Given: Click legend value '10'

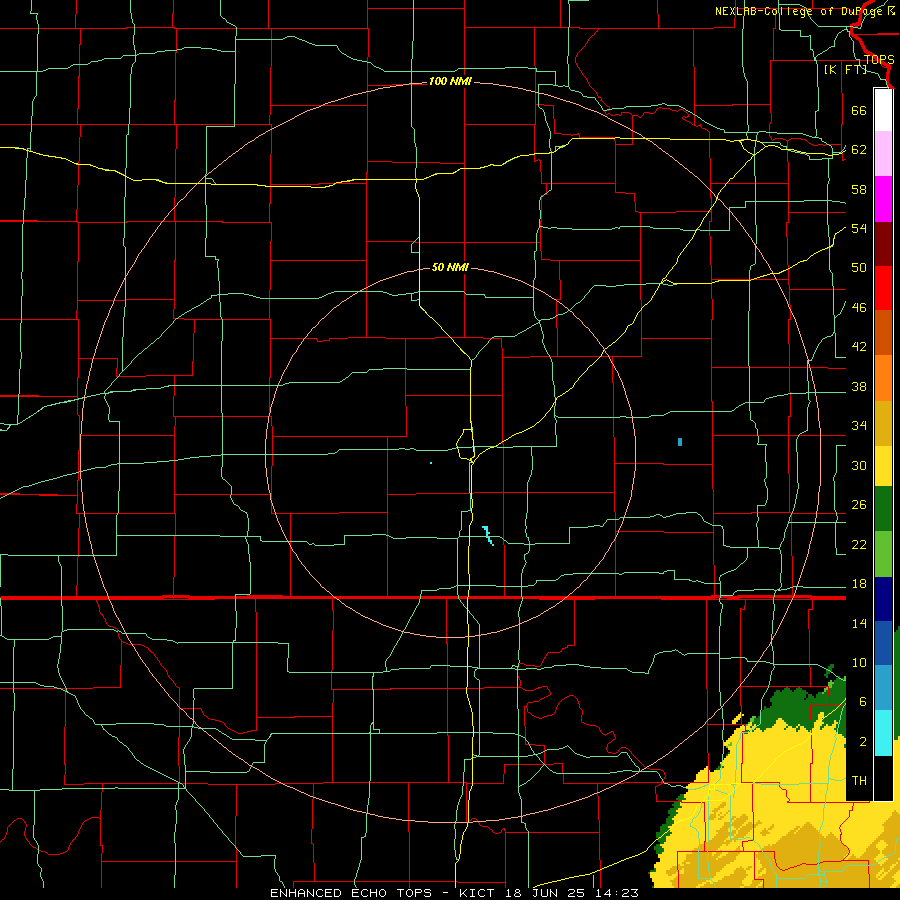Looking at the screenshot, I should point(859,663).
